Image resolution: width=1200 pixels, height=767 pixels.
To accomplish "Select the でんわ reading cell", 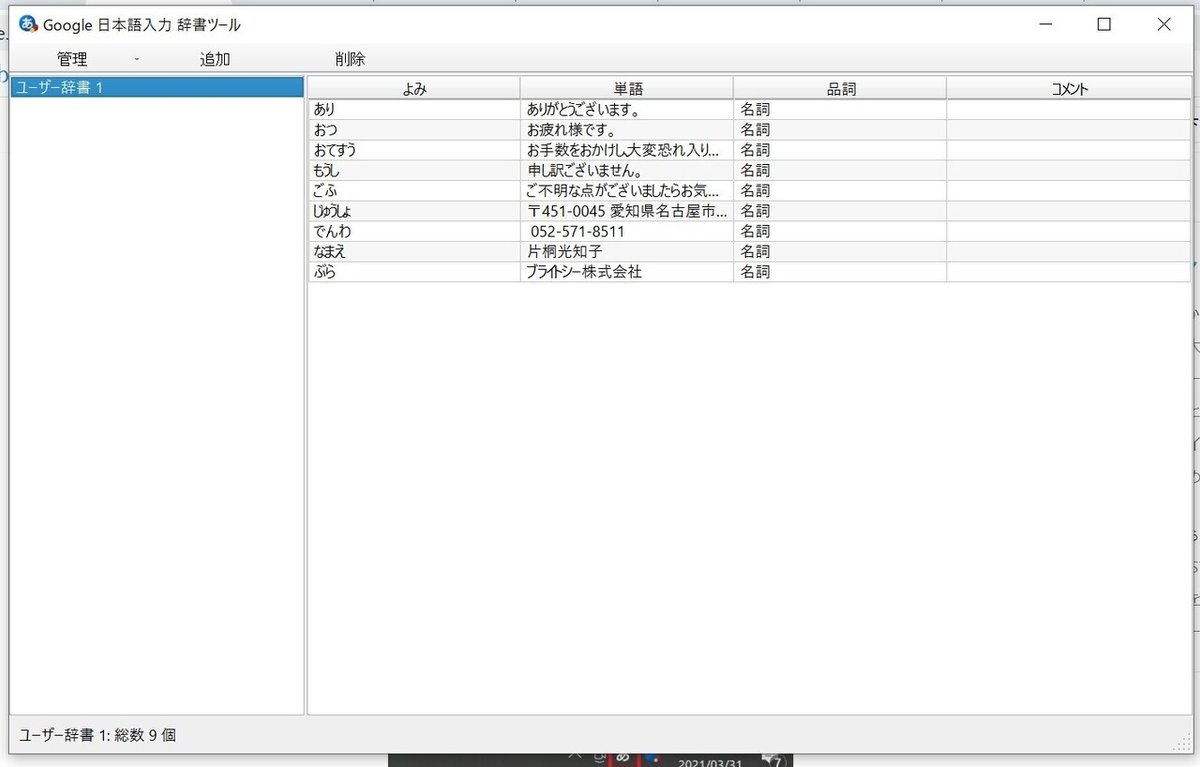I will [x=414, y=231].
